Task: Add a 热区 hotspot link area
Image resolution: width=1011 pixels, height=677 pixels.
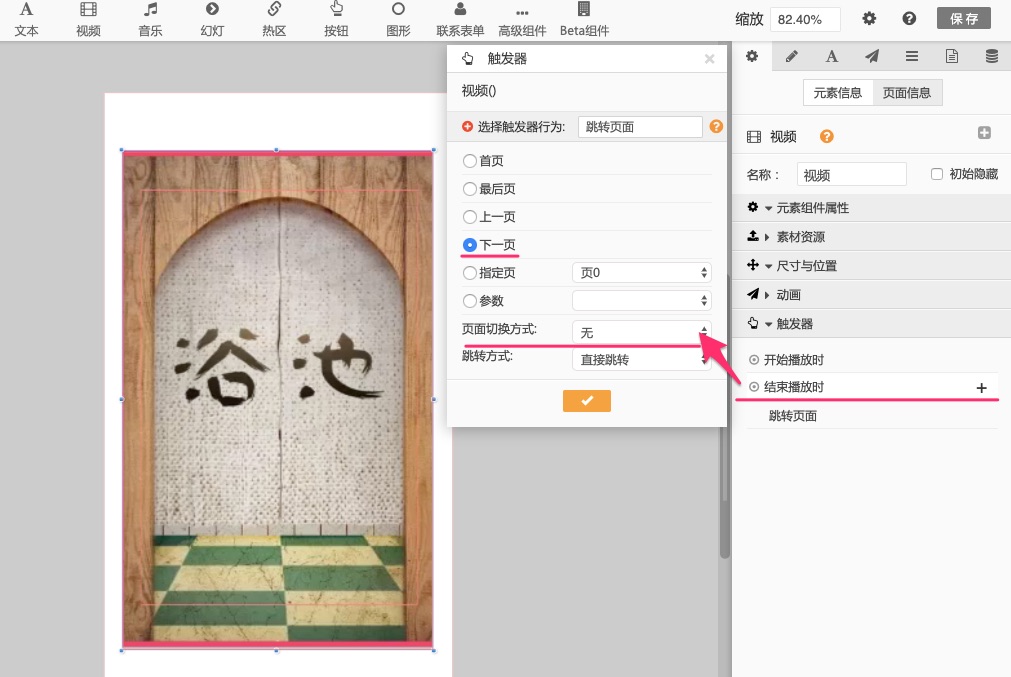Action: click(x=274, y=19)
